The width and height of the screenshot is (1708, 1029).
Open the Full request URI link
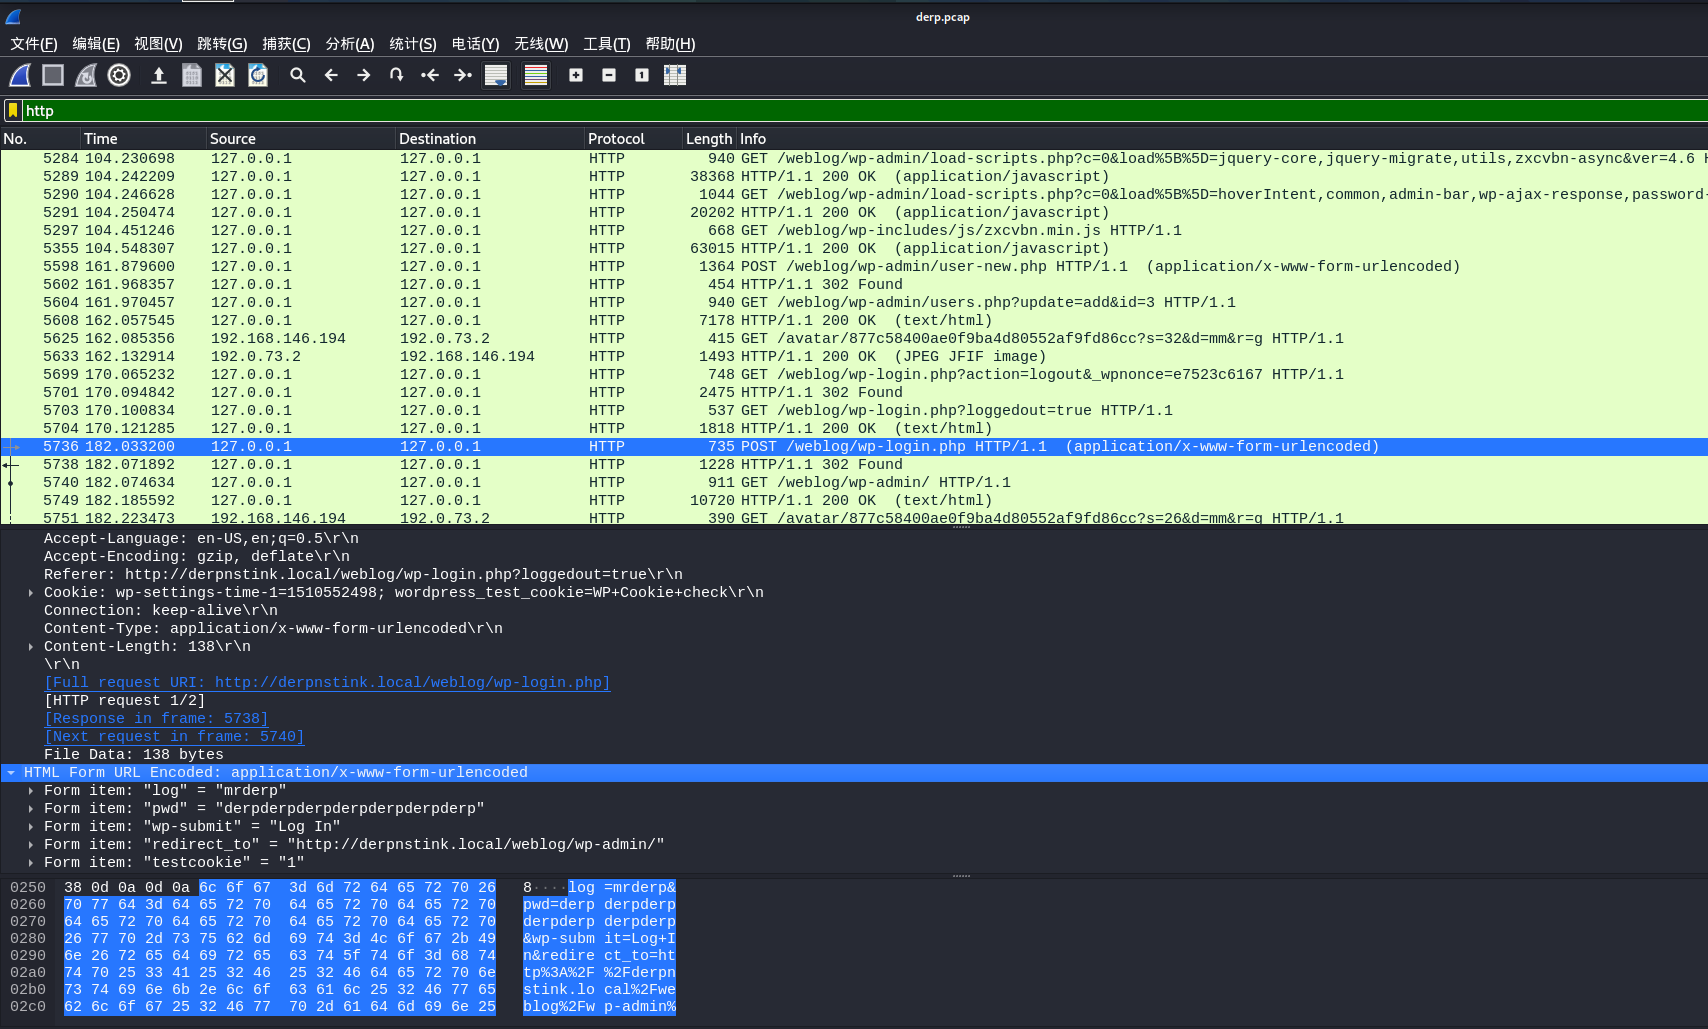[x=327, y=682]
